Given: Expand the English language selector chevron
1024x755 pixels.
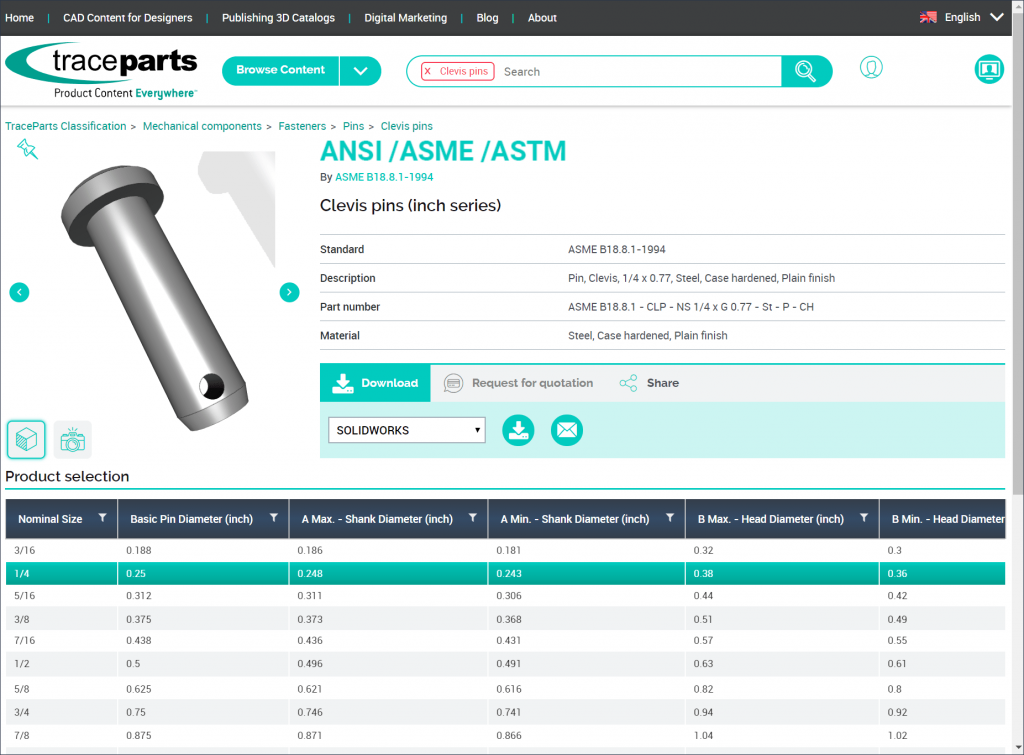Looking at the screenshot, I should coord(997,17).
